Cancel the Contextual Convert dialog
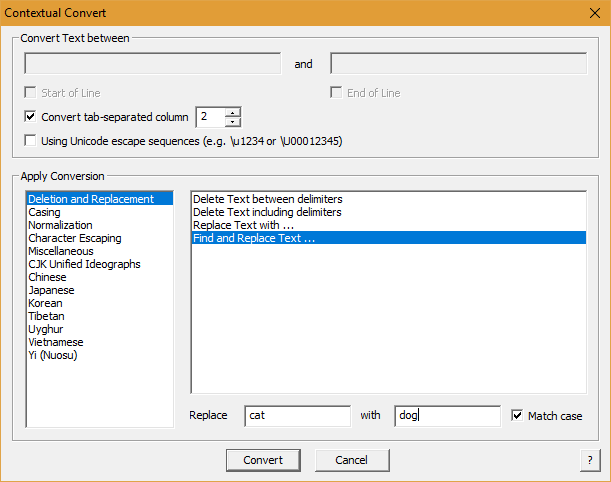The image size is (611, 482). tap(352, 460)
